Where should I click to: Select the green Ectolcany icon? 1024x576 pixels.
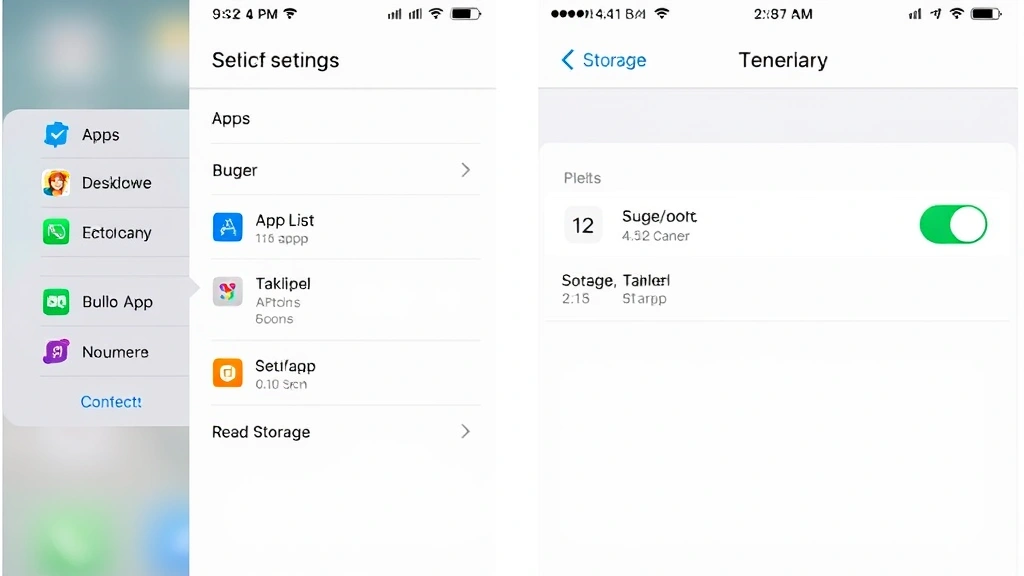pyautogui.click(x=57, y=232)
